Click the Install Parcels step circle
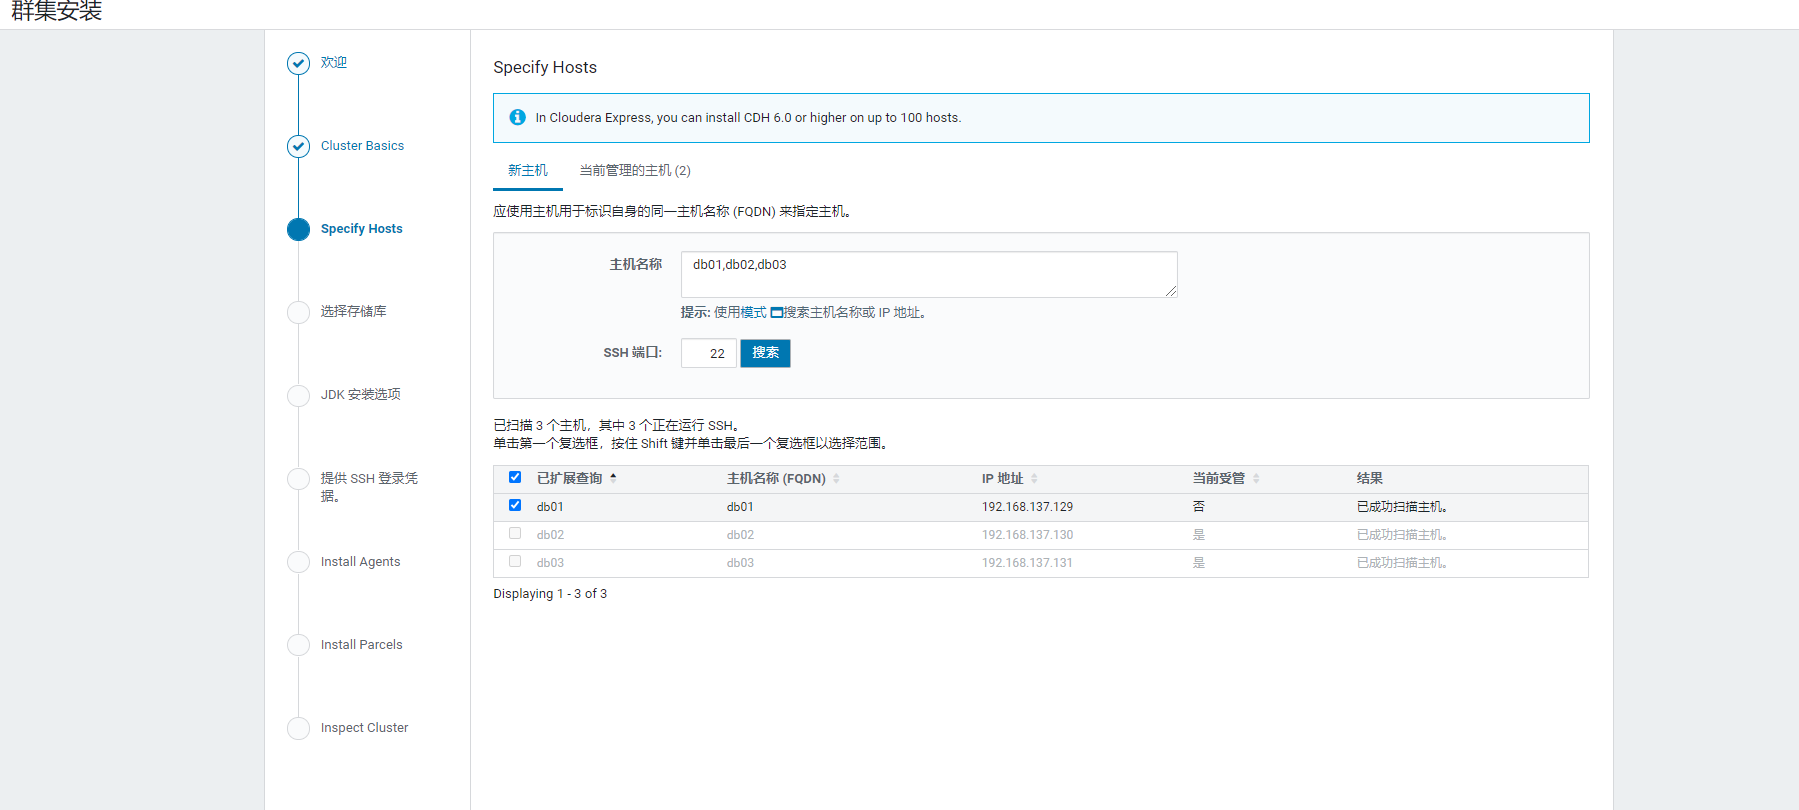 298,645
